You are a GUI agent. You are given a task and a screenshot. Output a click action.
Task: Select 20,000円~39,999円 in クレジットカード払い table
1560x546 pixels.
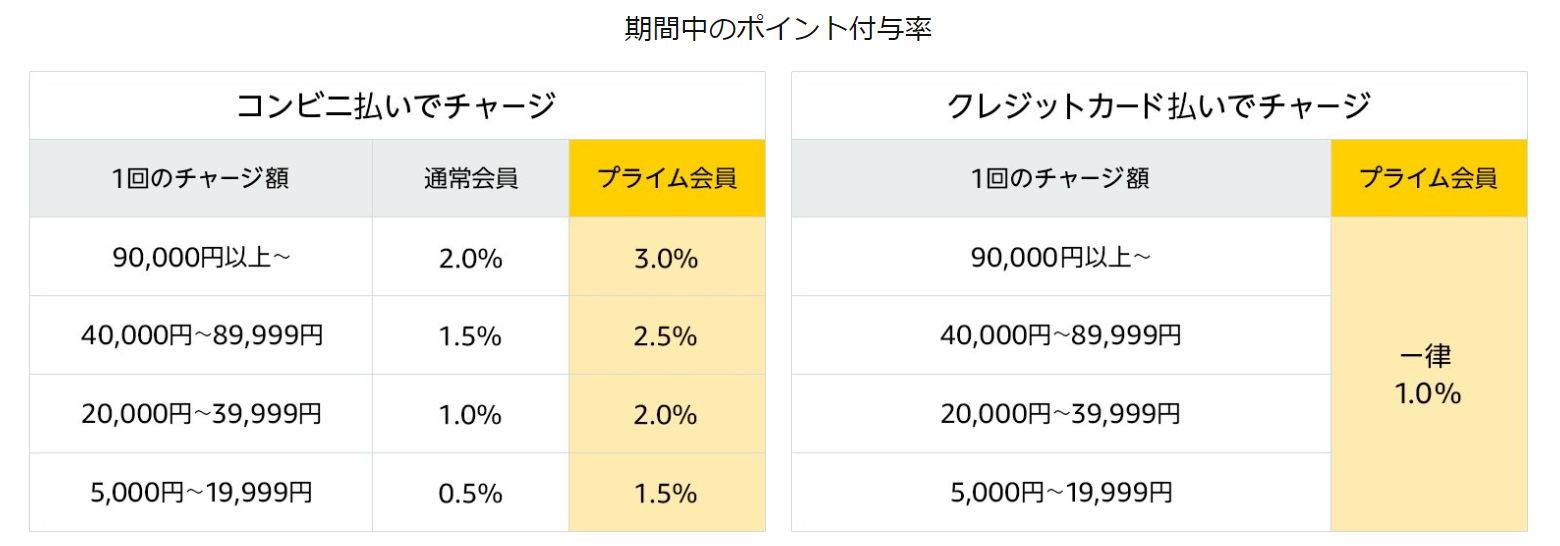(1060, 414)
